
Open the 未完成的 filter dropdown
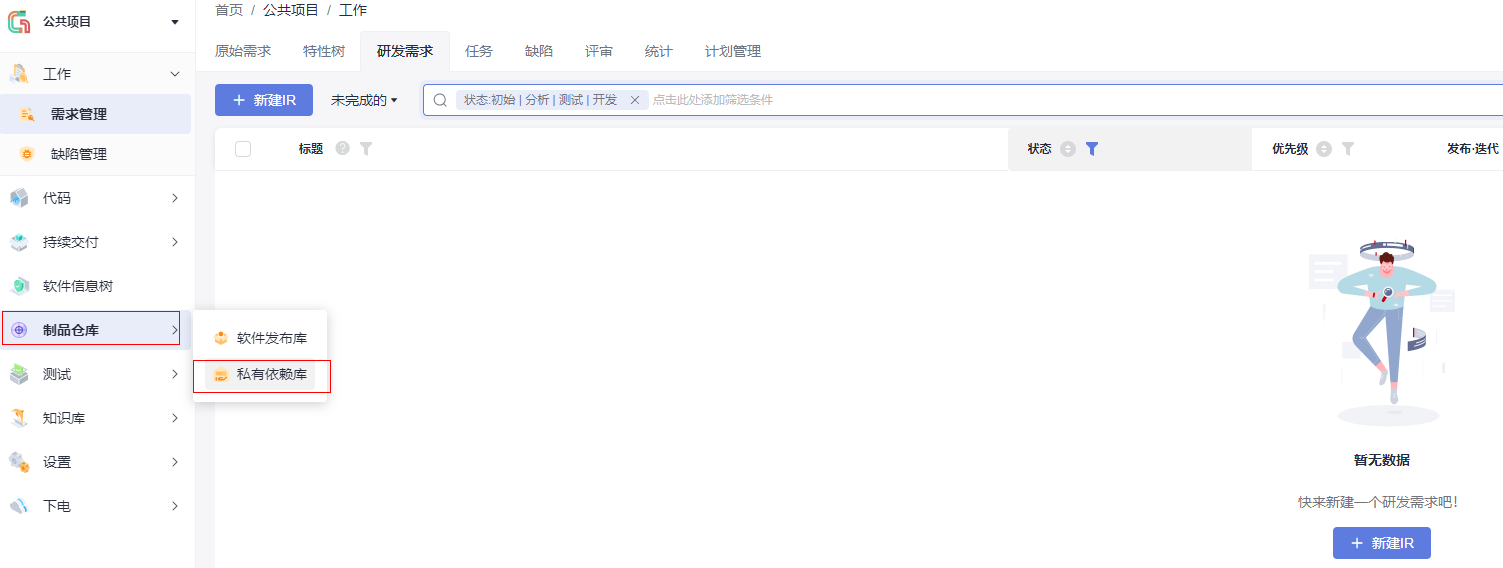(x=364, y=100)
